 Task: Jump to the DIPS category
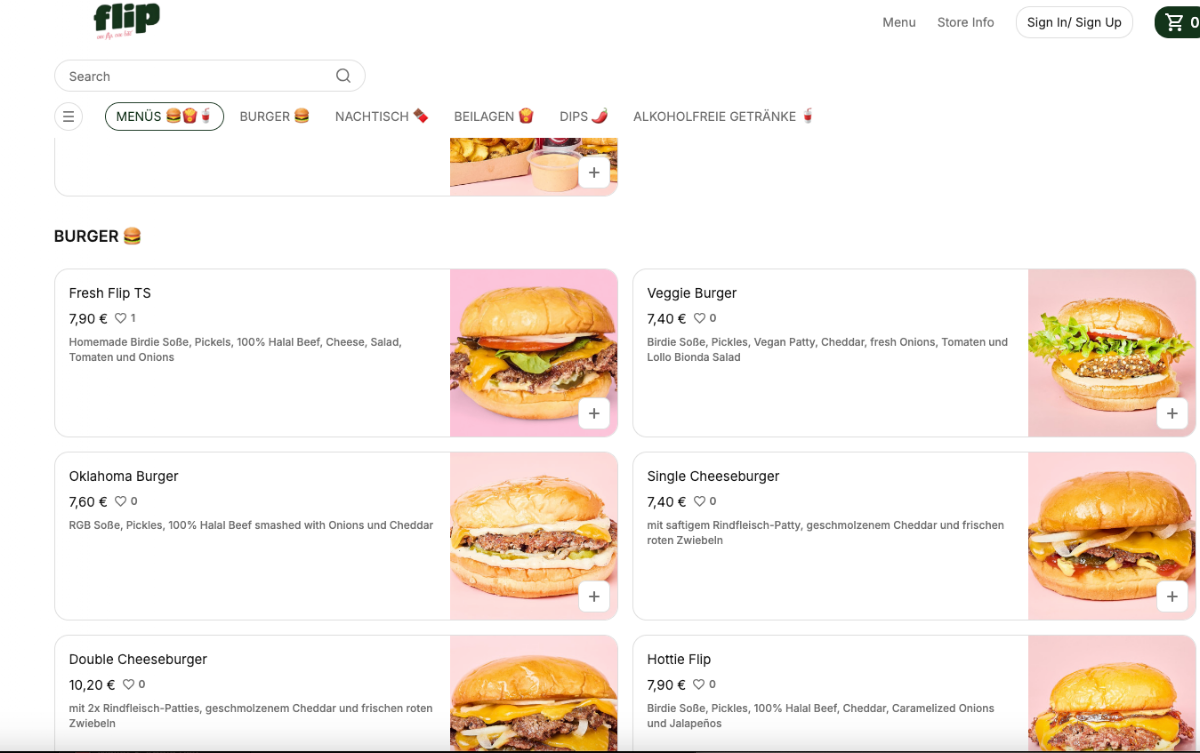(584, 117)
